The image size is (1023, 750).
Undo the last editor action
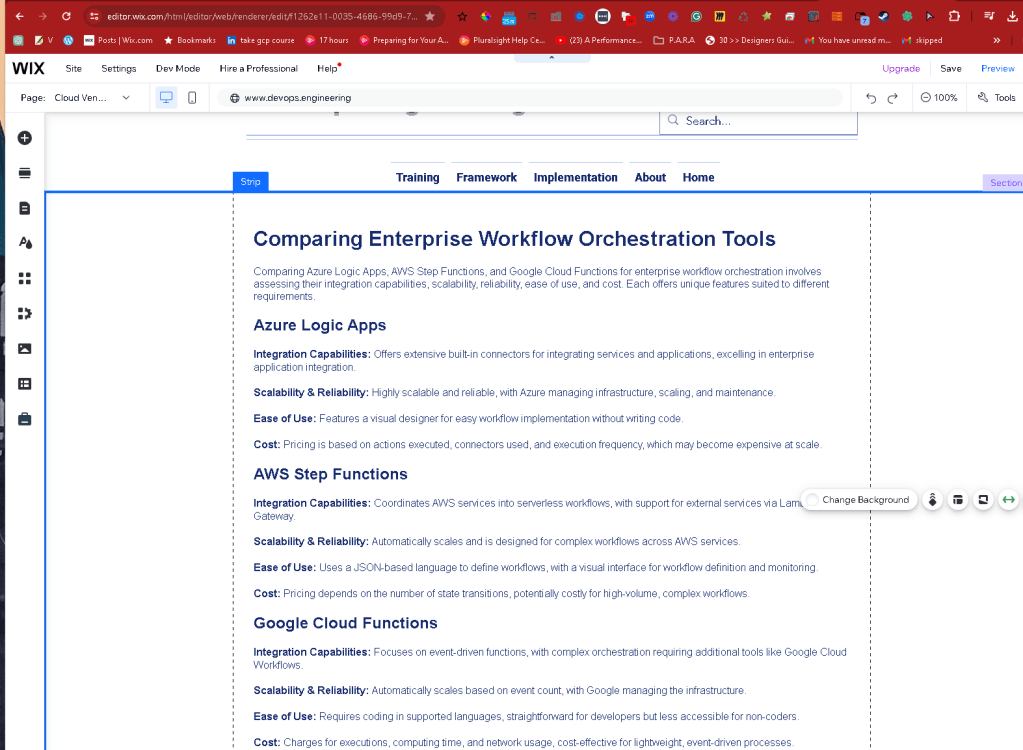(871, 98)
